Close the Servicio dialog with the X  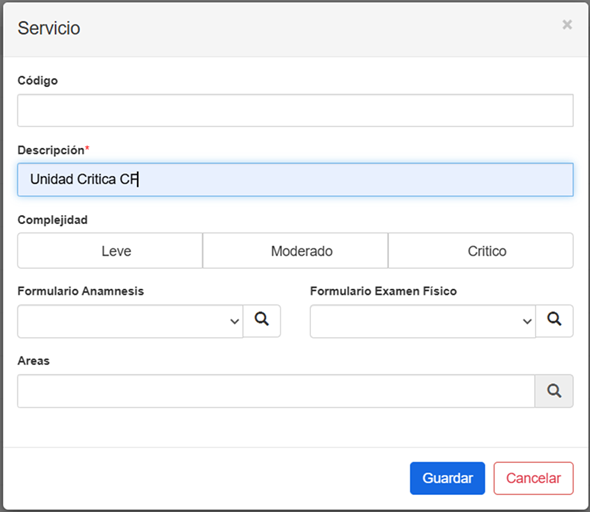coord(567,25)
